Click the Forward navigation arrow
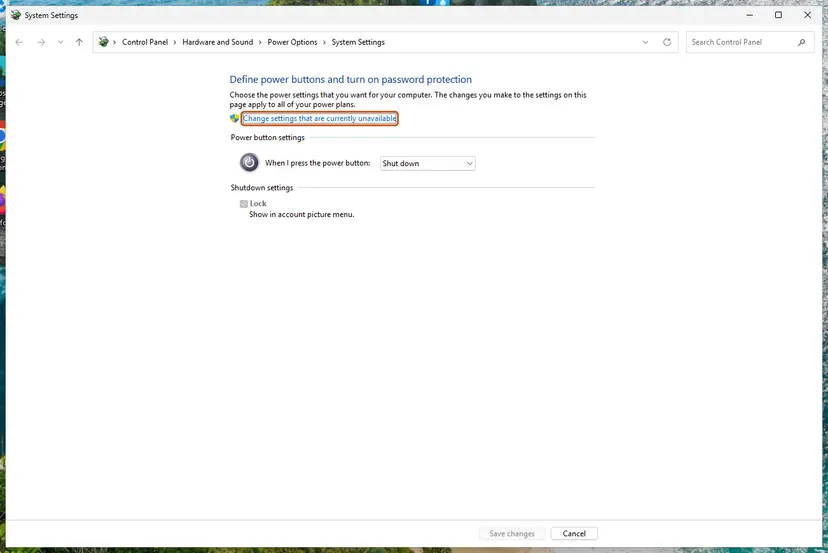The height and width of the screenshot is (553, 828). coord(41,42)
